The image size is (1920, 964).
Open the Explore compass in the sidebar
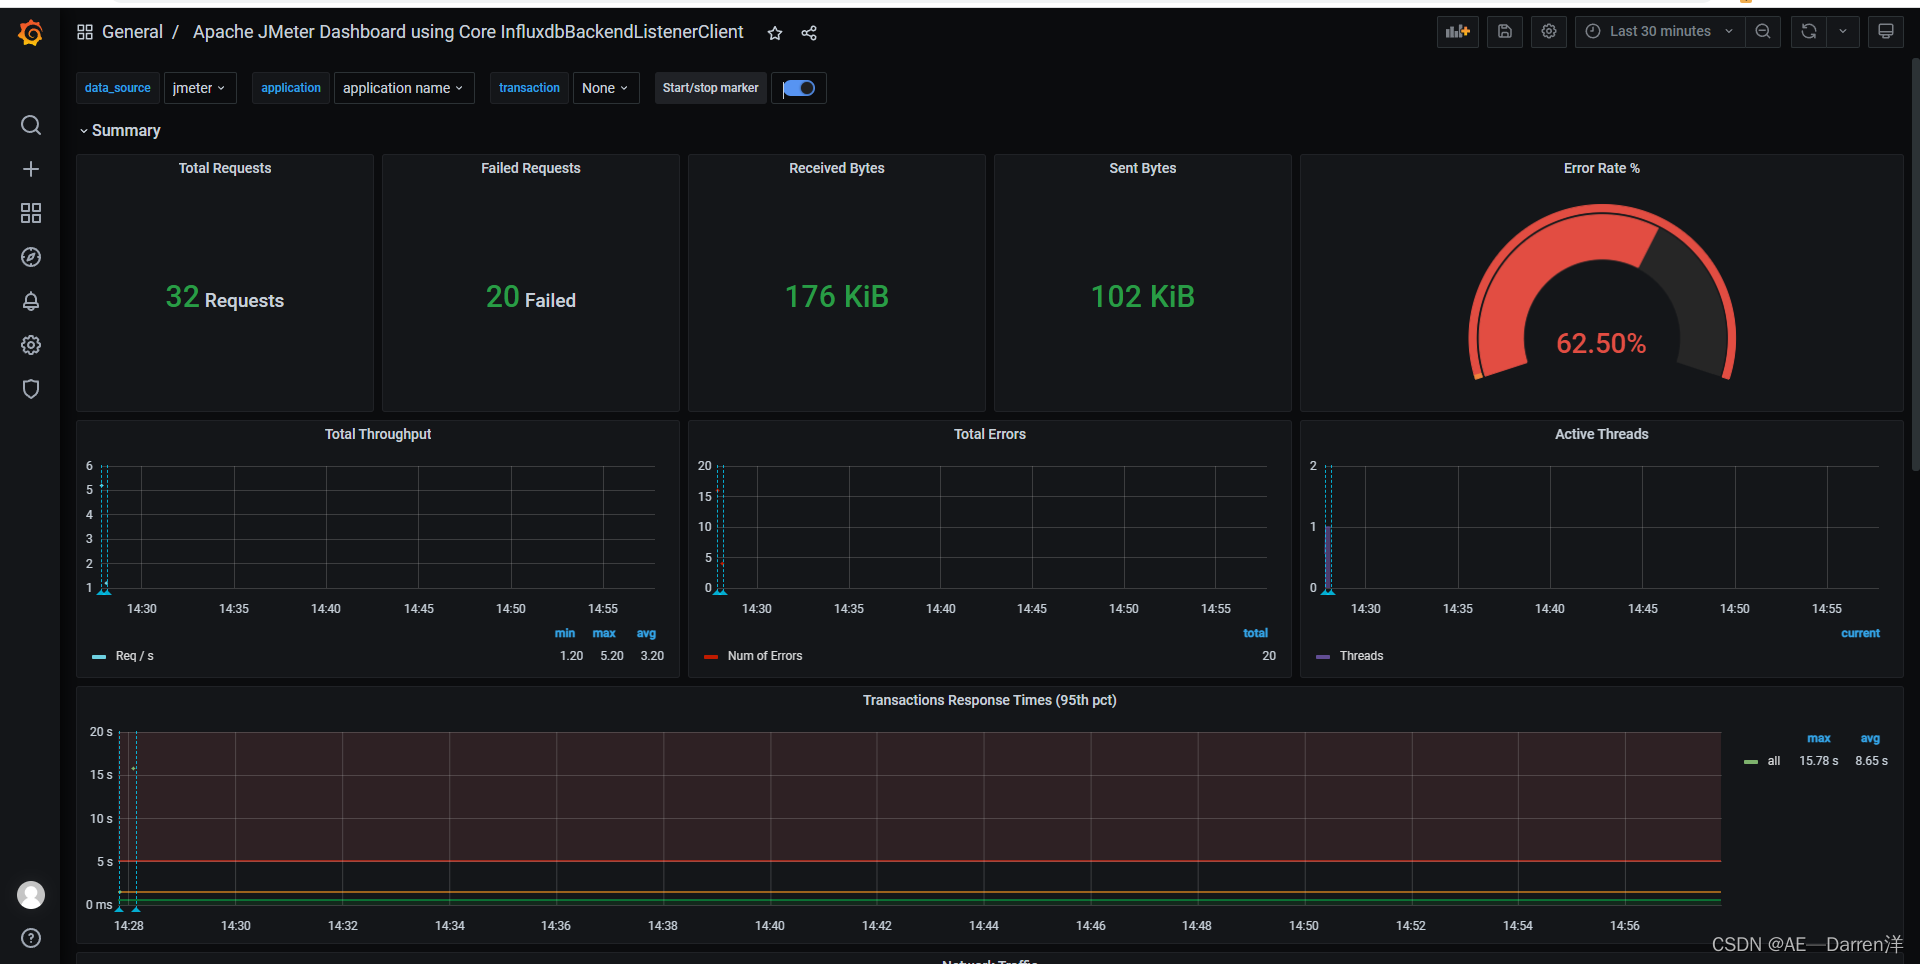click(x=31, y=257)
